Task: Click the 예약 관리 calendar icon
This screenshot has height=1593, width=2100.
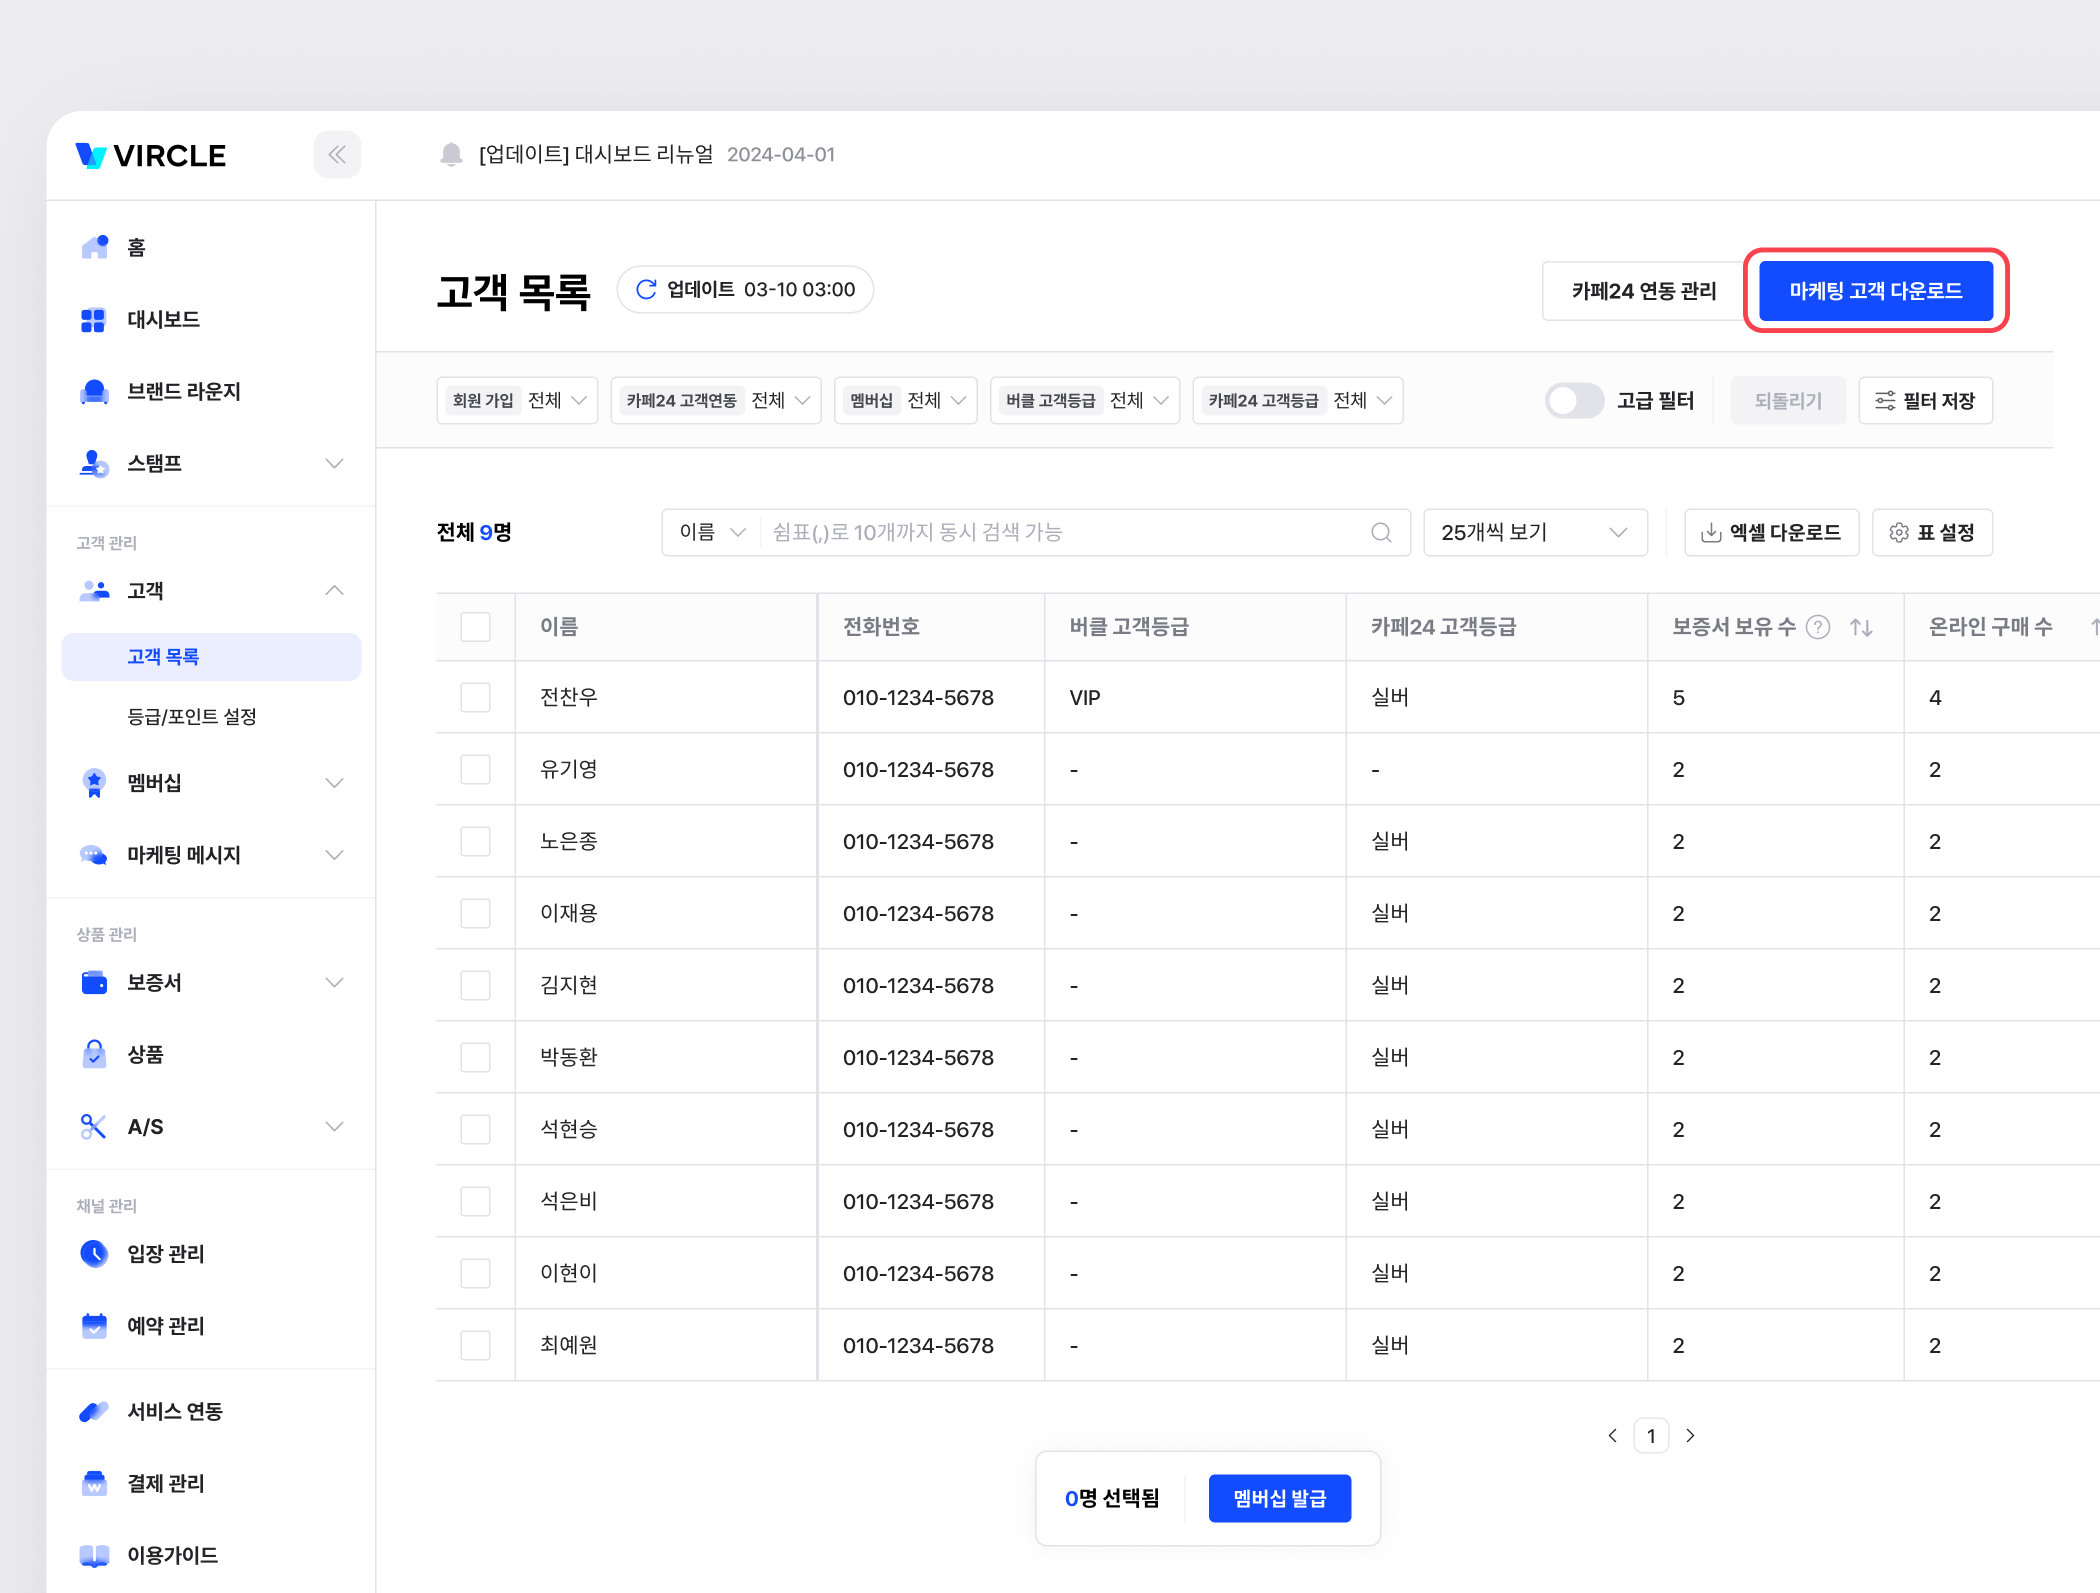Action: (x=94, y=1325)
